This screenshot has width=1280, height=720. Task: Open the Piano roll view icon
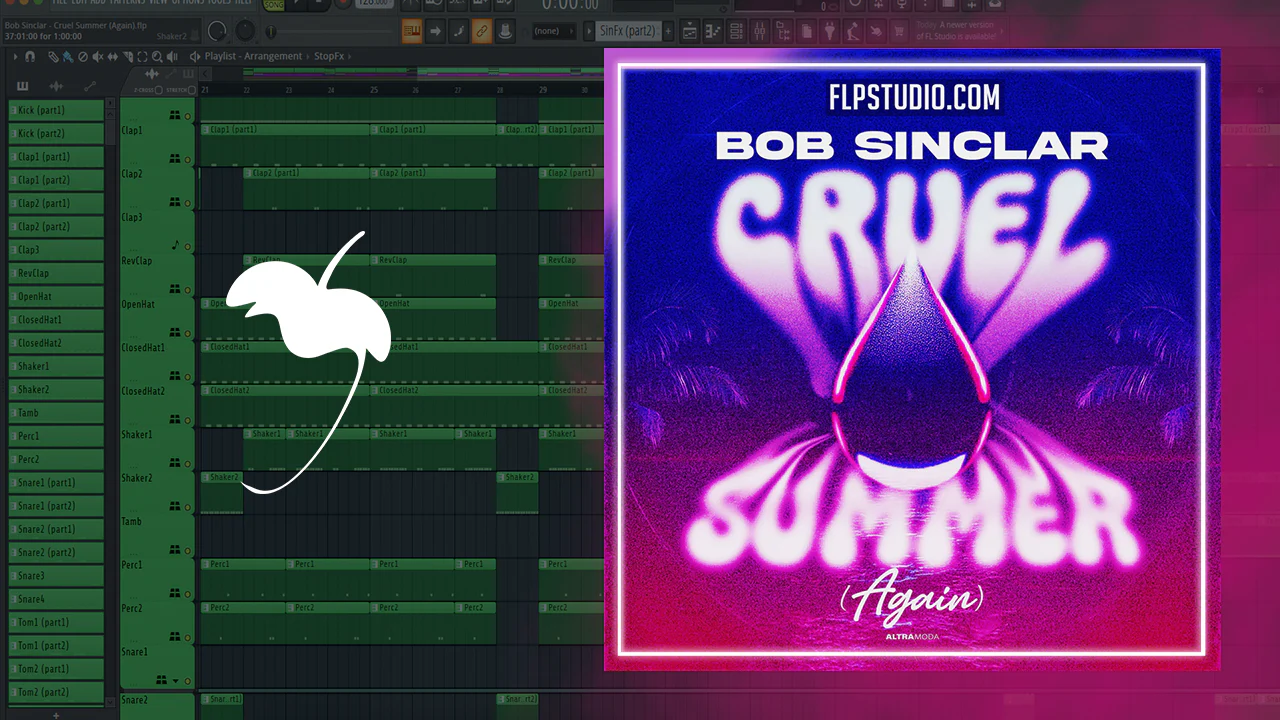coord(712,31)
